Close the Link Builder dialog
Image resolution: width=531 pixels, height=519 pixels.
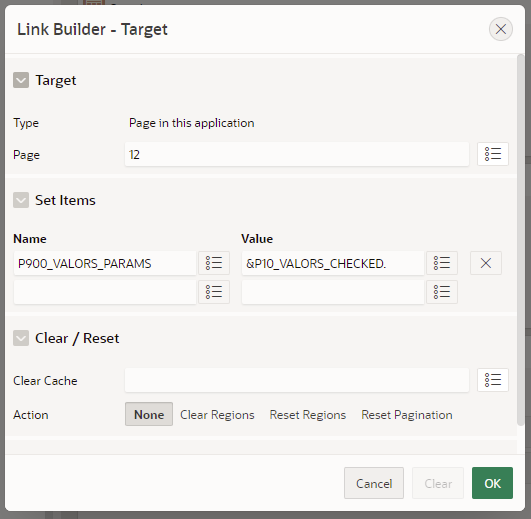[x=501, y=29]
